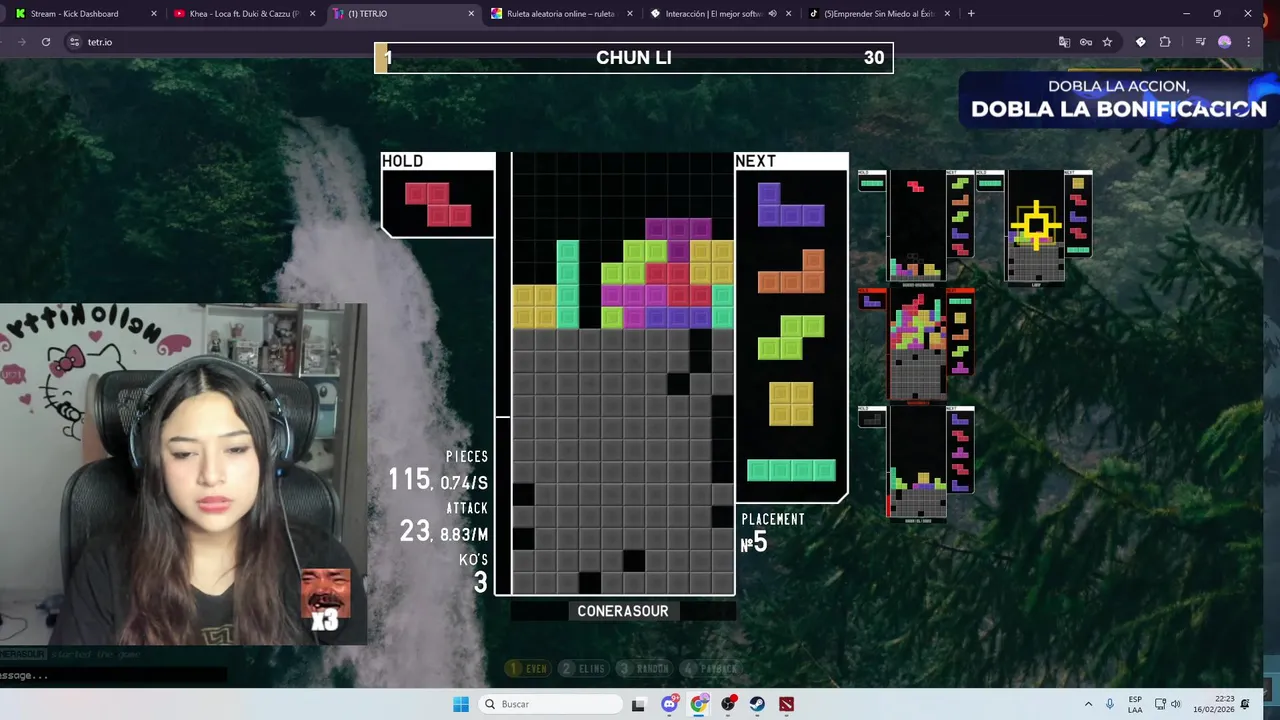This screenshot has width=1280, height=720.
Task: Close the Stream - Kick Dashboard tab
Action: pyautogui.click(x=153, y=14)
